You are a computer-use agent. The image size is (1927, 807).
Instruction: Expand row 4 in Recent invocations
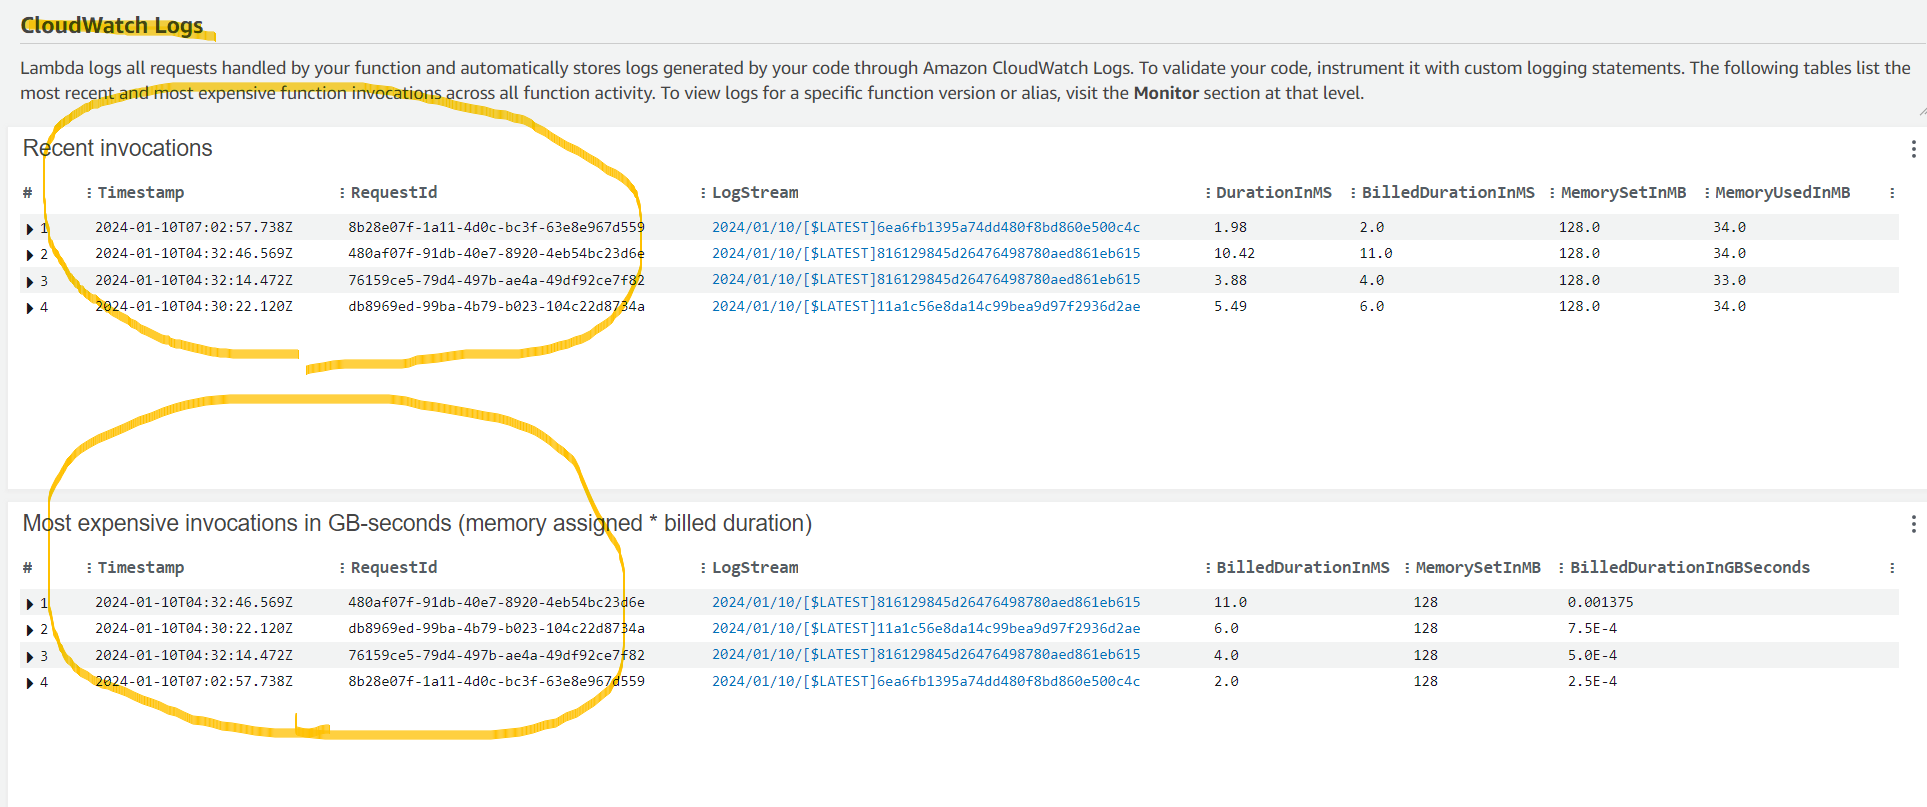pos(29,308)
